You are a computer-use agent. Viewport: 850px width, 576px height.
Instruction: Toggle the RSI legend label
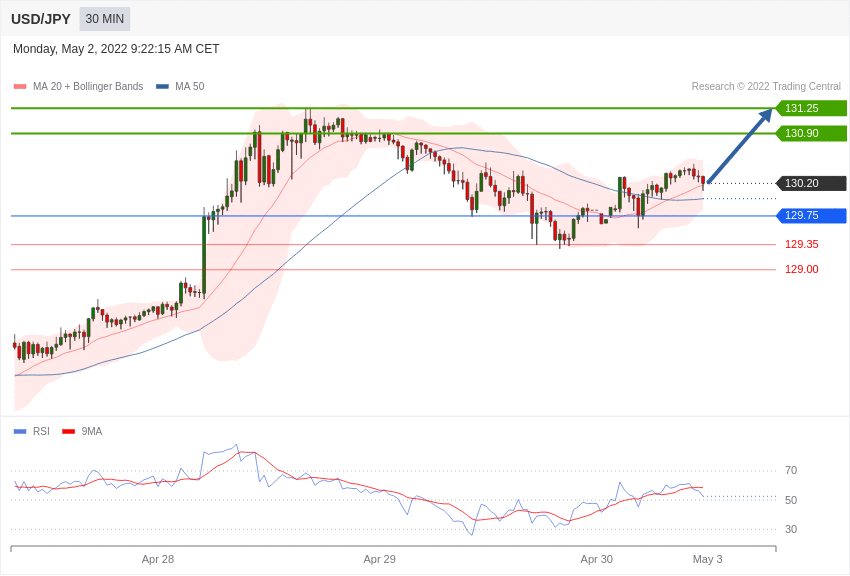pos(41,431)
